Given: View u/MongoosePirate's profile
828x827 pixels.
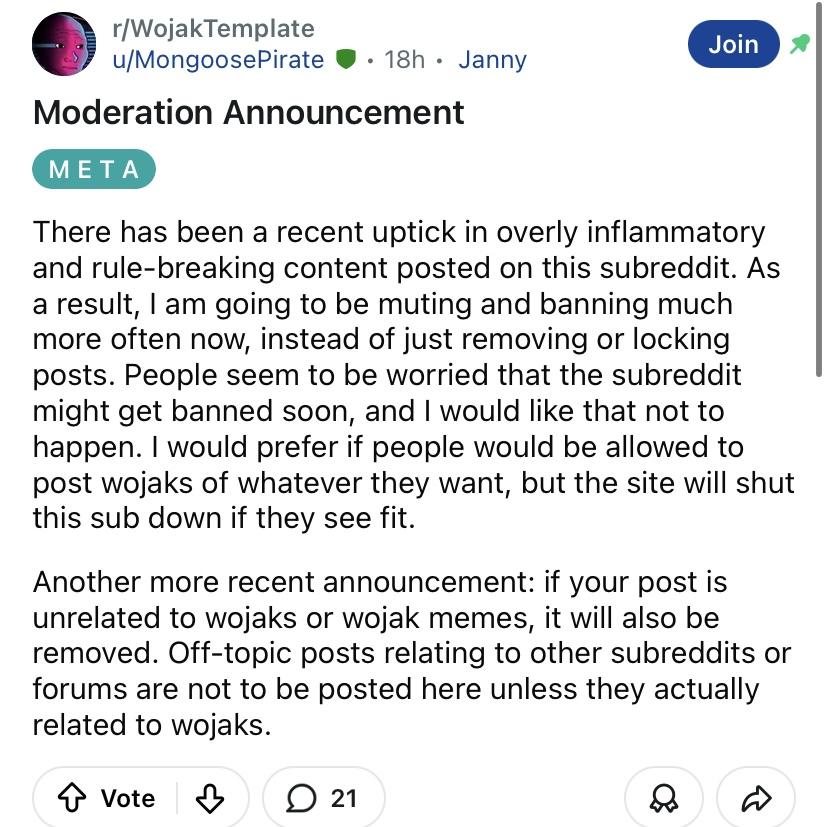Looking at the screenshot, I should tap(218, 60).
